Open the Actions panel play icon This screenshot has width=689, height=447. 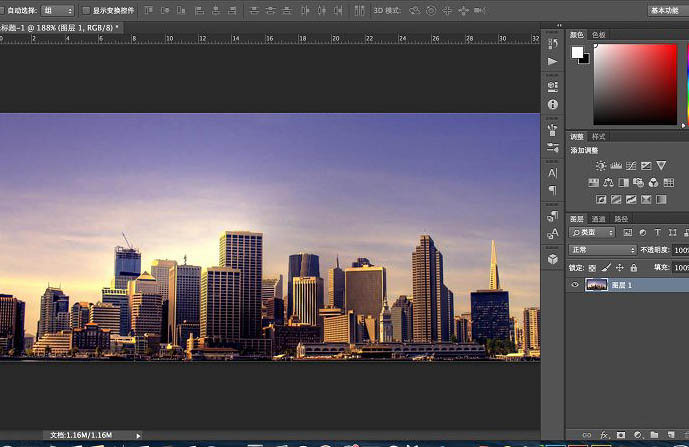tap(553, 61)
